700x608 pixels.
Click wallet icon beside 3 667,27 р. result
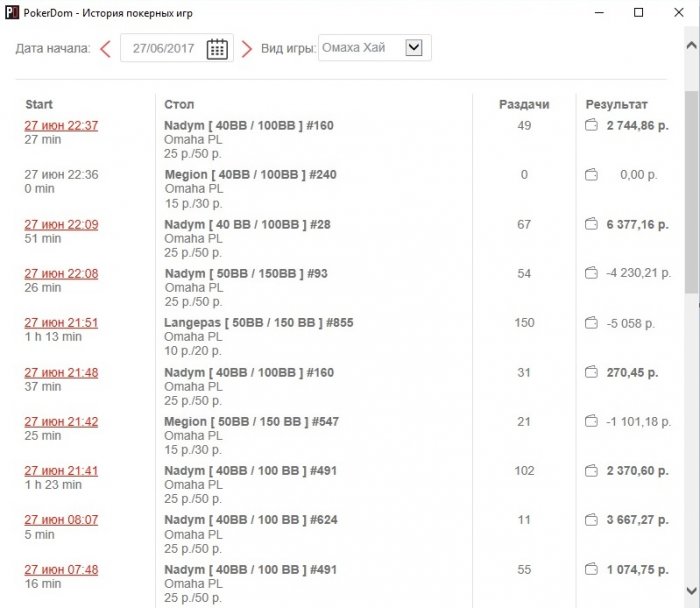(x=591, y=520)
